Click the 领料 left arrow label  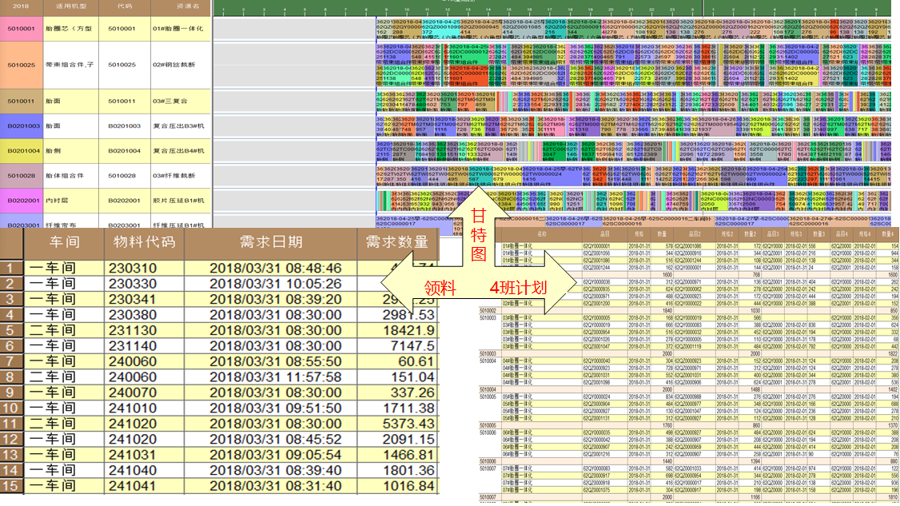coord(438,287)
